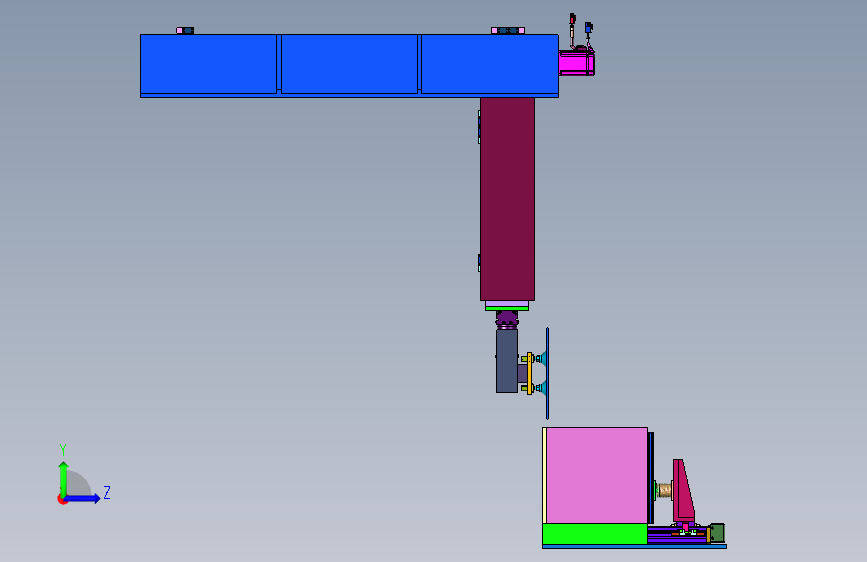Select the maroon vertical column
Screen dimensions: 867x562
[x=508, y=199]
